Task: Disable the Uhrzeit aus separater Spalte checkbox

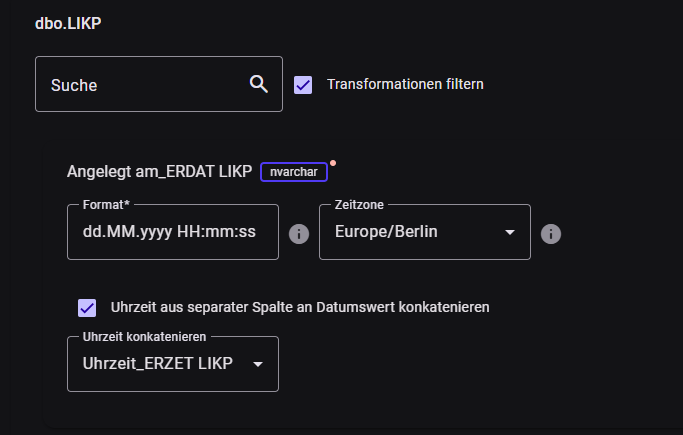Action: (x=87, y=307)
